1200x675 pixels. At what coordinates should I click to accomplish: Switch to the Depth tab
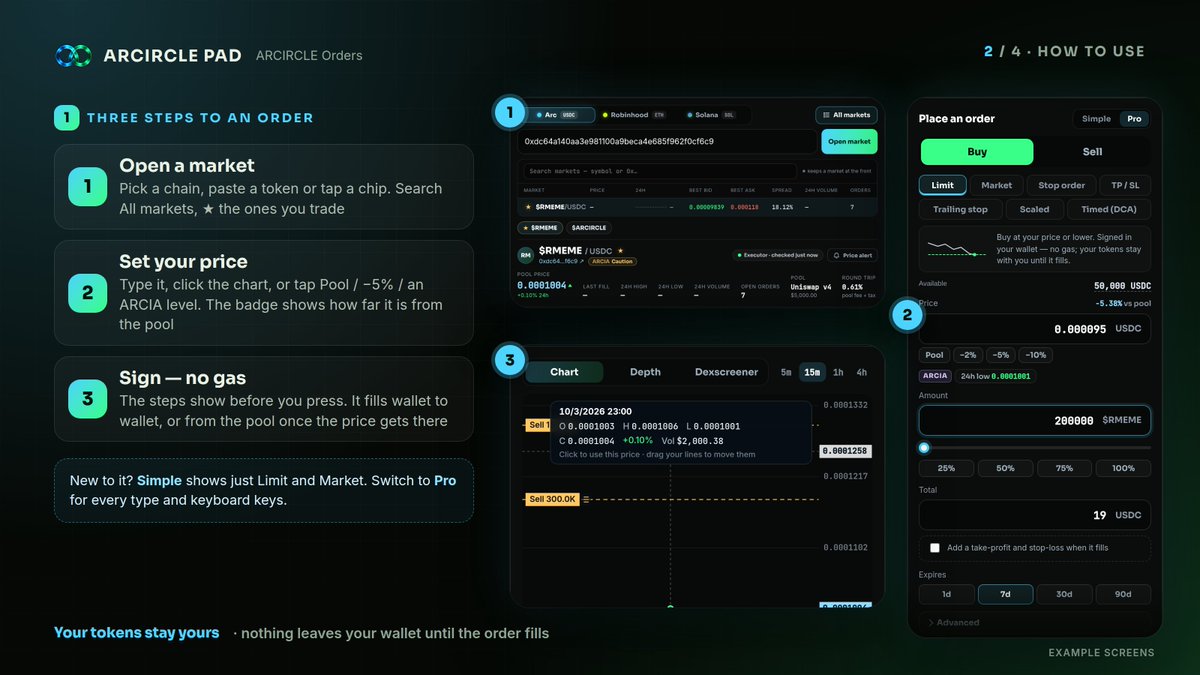(x=645, y=372)
